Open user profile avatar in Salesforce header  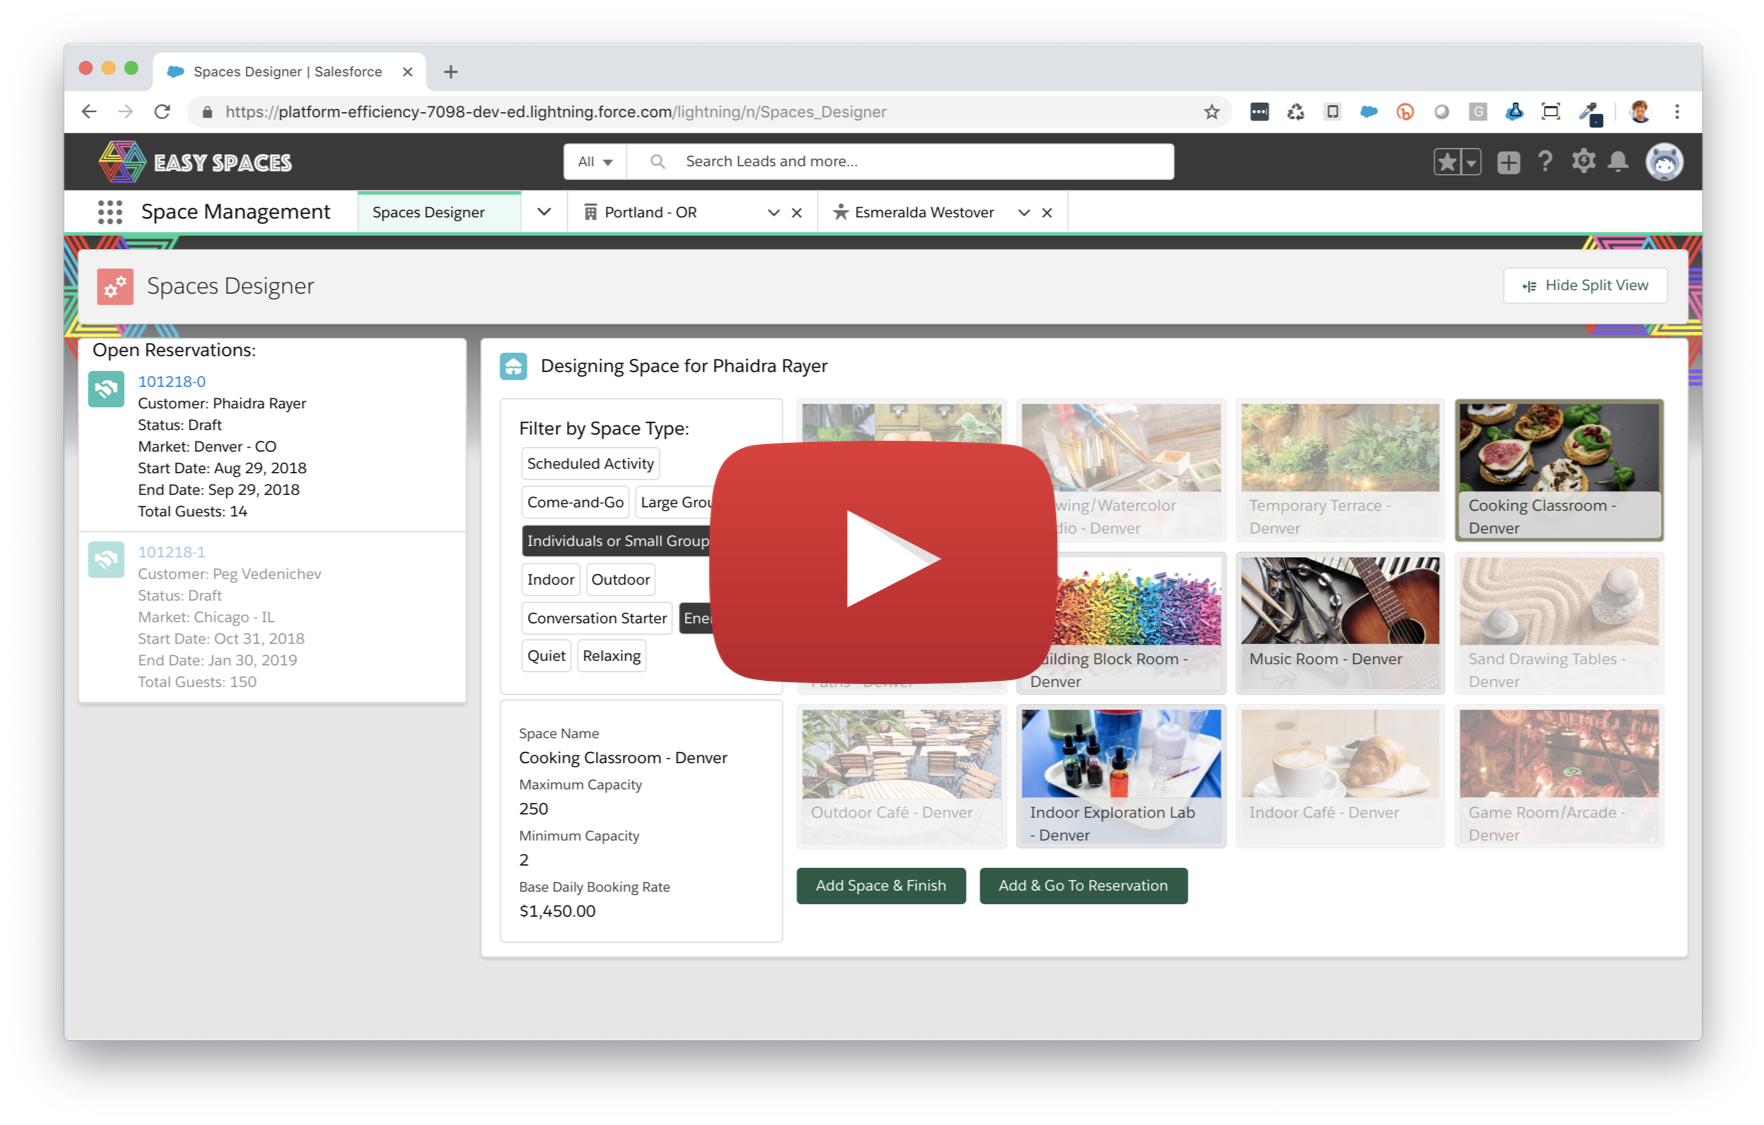[1664, 161]
